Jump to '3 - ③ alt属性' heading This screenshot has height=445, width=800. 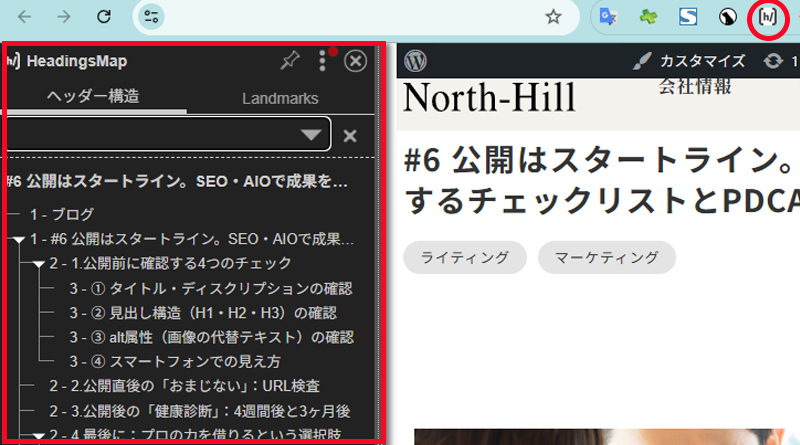[211, 337]
